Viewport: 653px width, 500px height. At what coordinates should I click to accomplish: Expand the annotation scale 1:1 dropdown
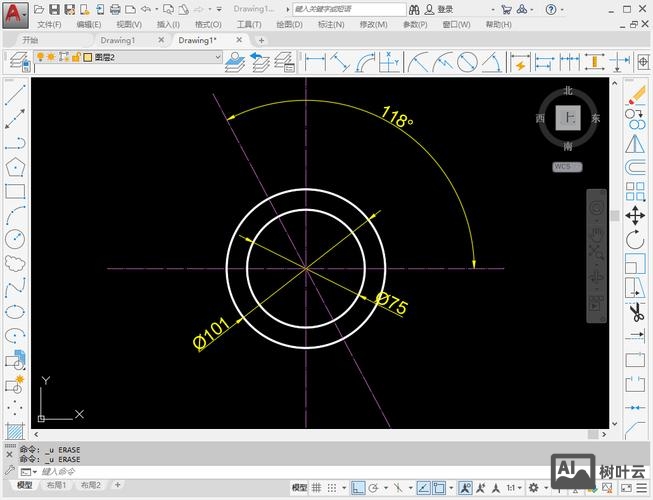click(515, 487)
